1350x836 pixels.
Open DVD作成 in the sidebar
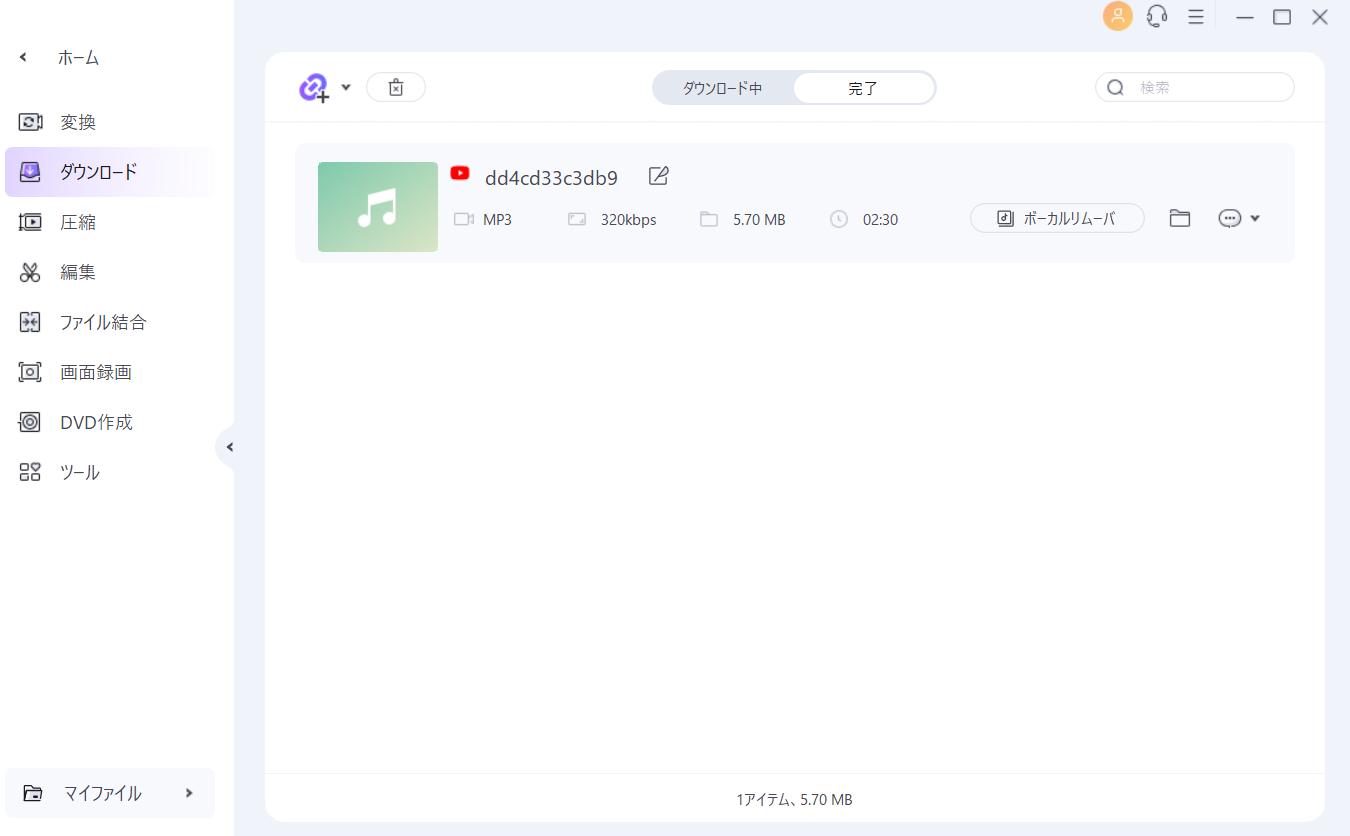click(109, 422)
